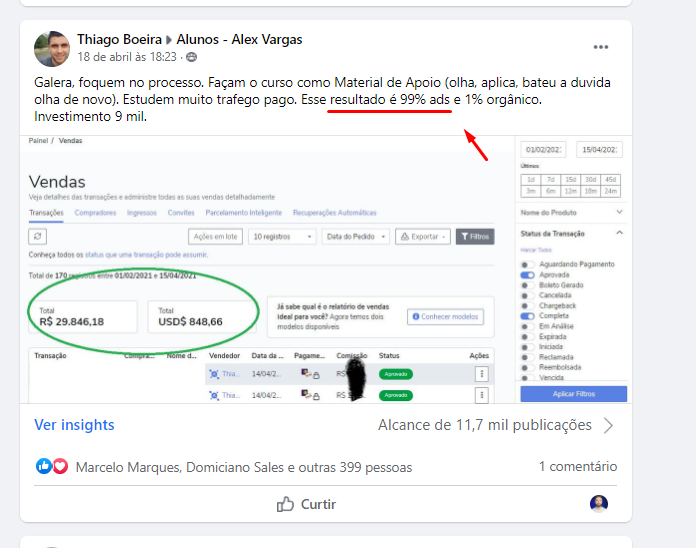This screenshot has width=696, height=548.
Task: Click the Curtir thumbs-up icon
Action: (x=286, y=504)
